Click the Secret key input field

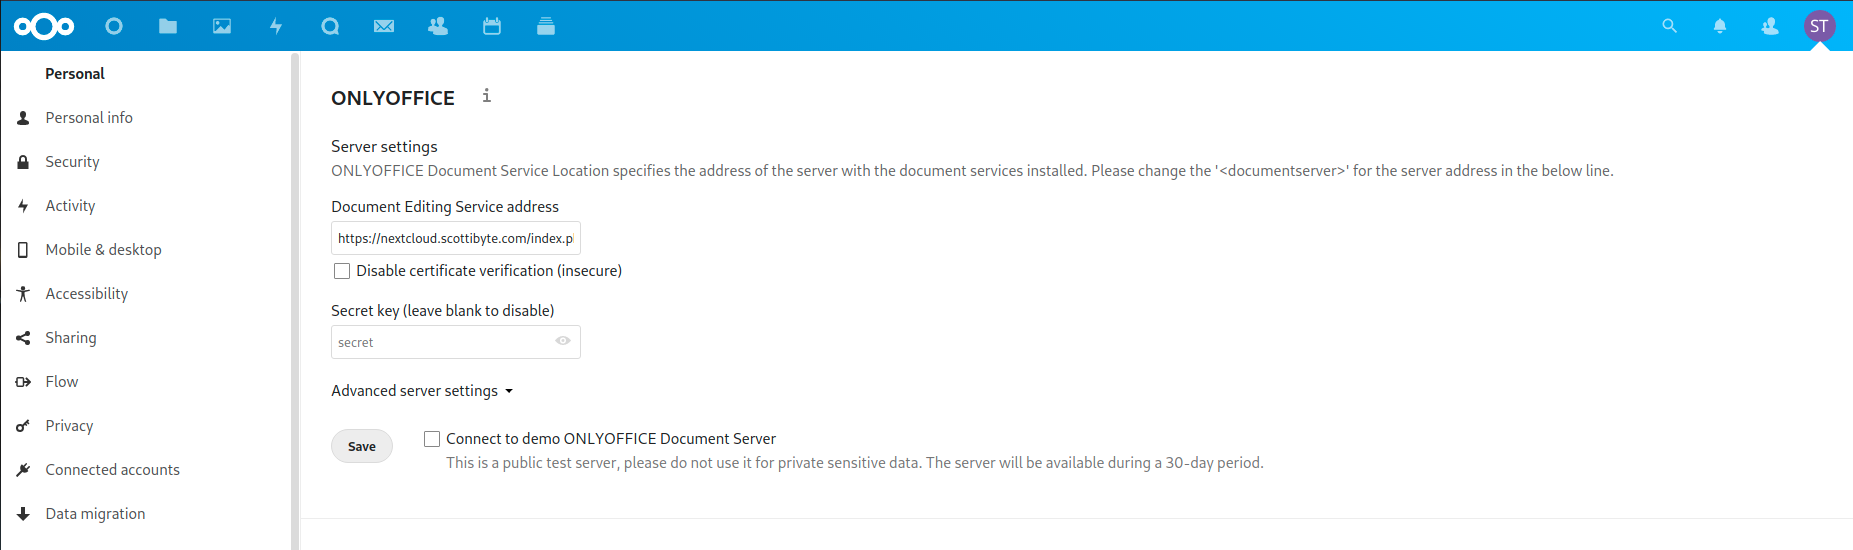[456, 342]
